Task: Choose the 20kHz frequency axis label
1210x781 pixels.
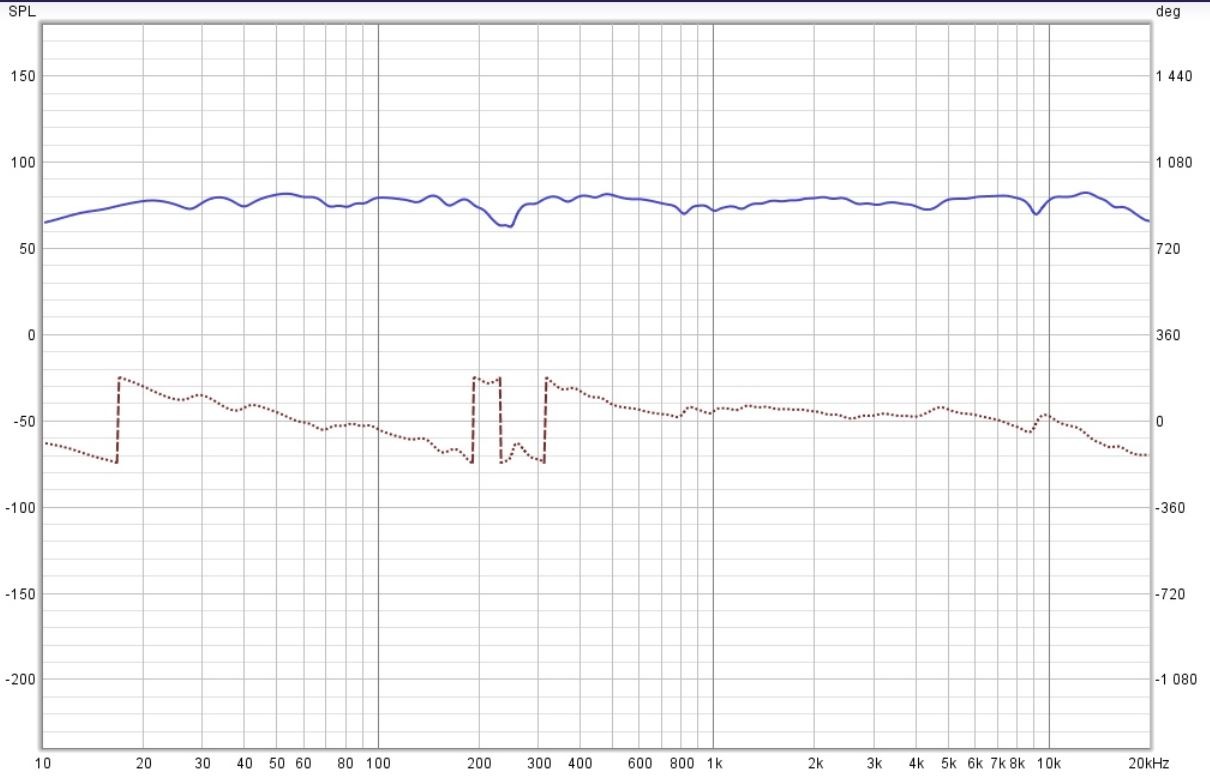Action: 1149,764
